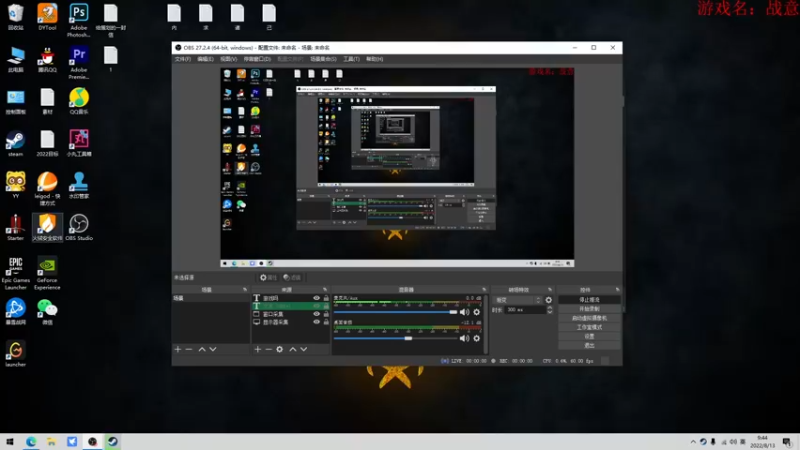
Task: Show hidden system tray icons chevron
Action: click(x=693, y=442)
